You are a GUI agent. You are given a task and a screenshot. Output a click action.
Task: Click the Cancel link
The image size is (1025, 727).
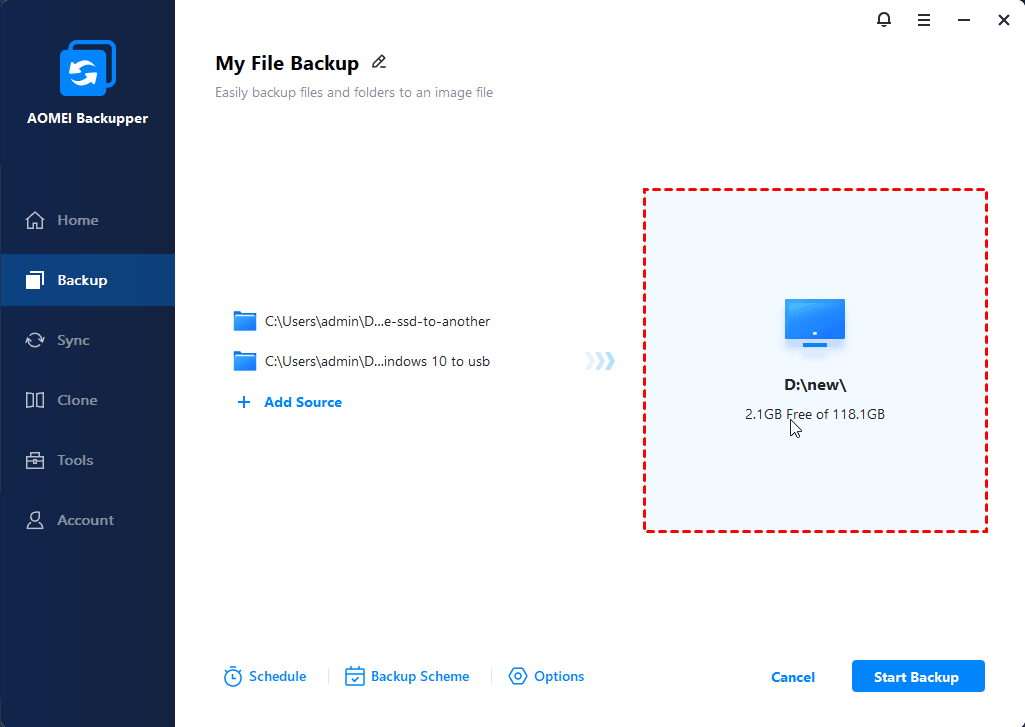793,677
